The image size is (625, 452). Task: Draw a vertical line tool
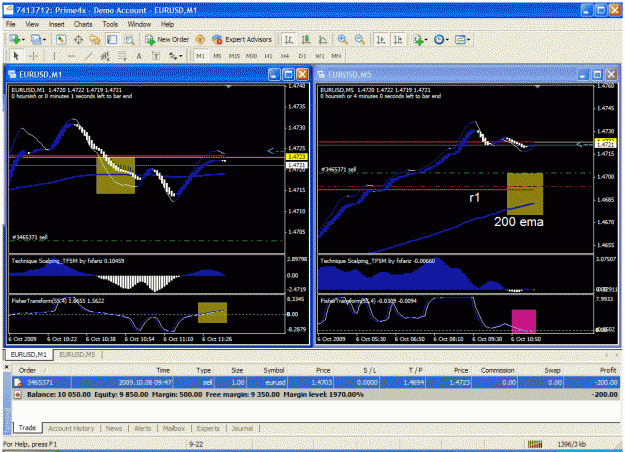[x=54, y=56]
